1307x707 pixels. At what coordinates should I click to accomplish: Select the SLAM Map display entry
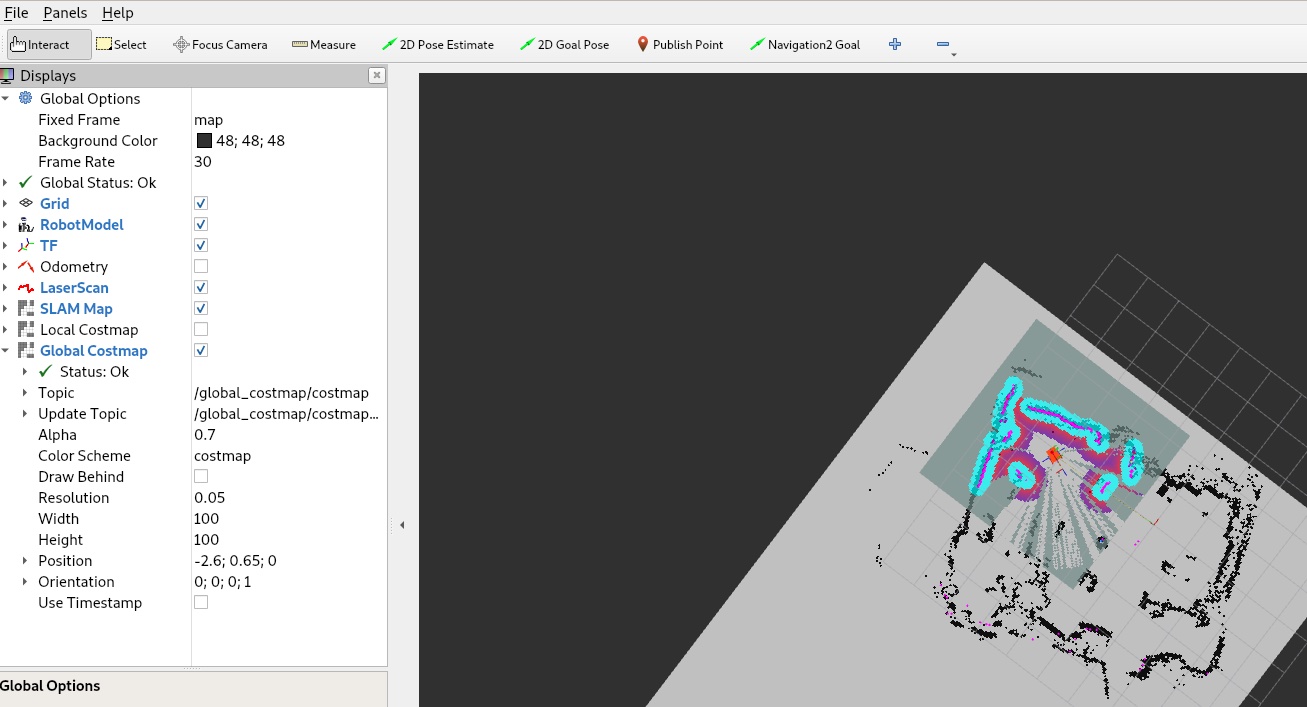coord(76,308)
